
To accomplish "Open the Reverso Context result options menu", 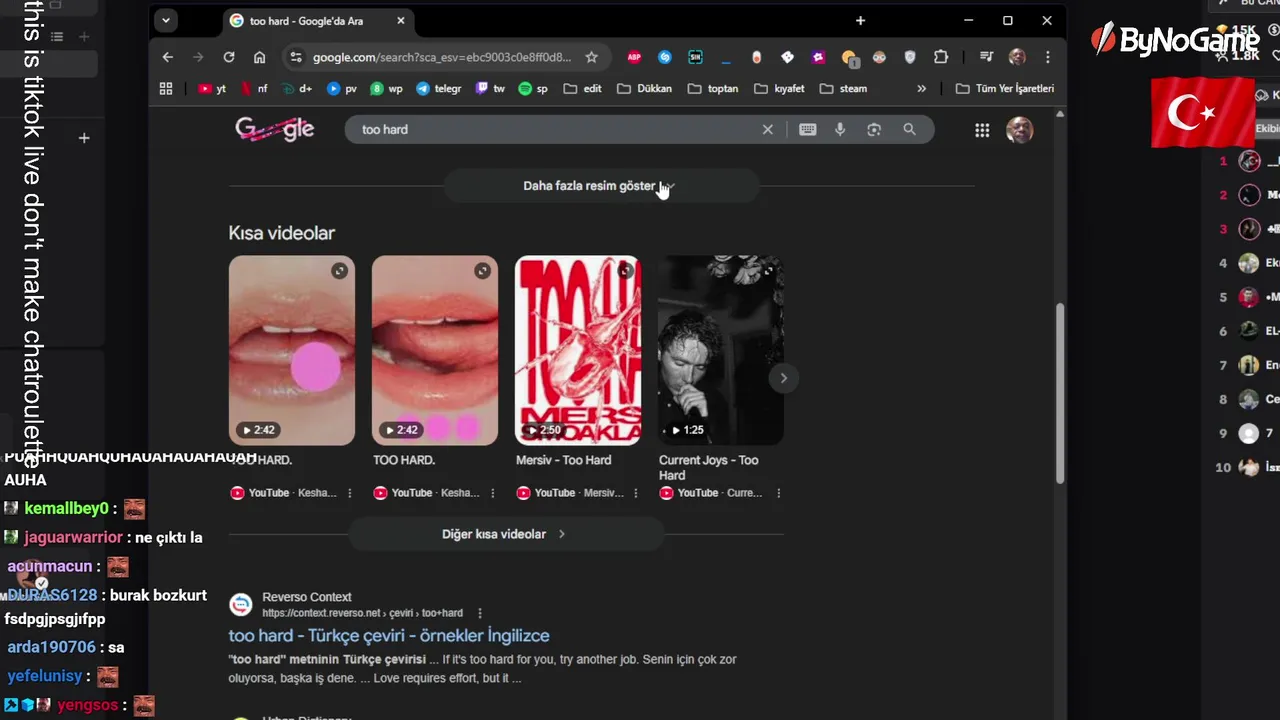I will tap(480, 613).
